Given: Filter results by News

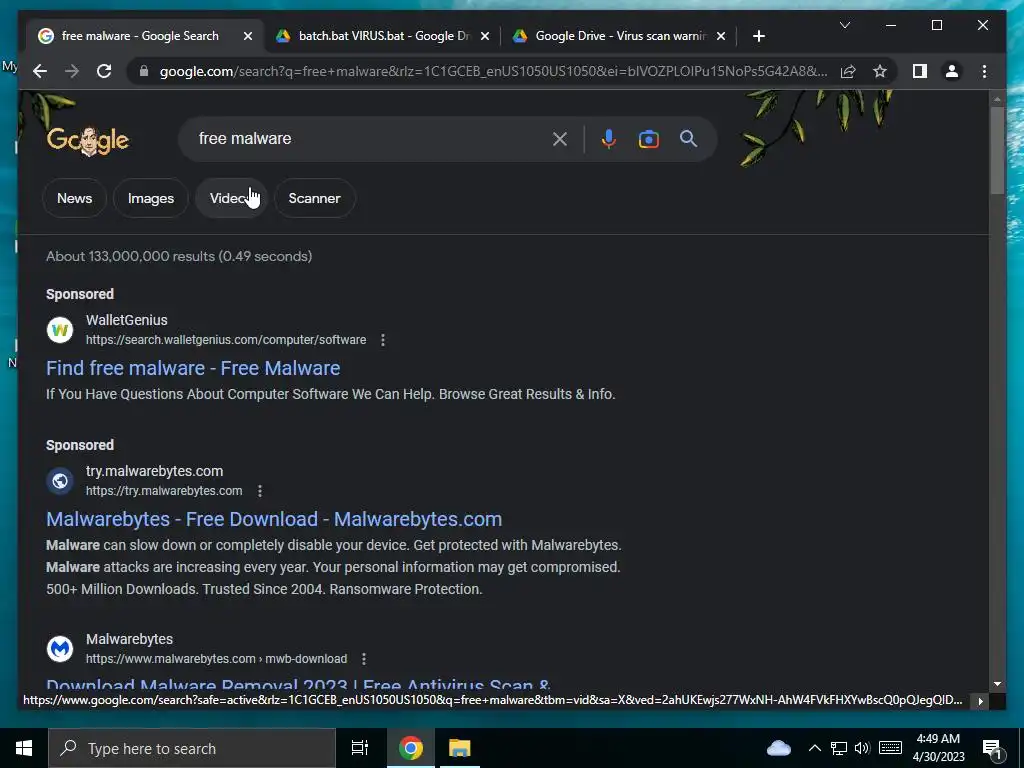Looking at the screenshot, I should point(74,198).
